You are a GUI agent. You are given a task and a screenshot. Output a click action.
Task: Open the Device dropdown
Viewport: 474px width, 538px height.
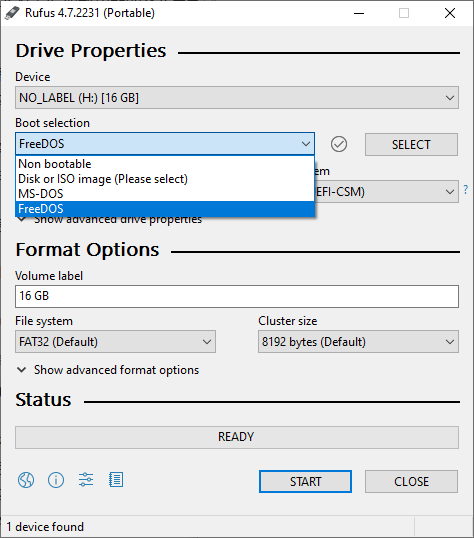[237, 98]
